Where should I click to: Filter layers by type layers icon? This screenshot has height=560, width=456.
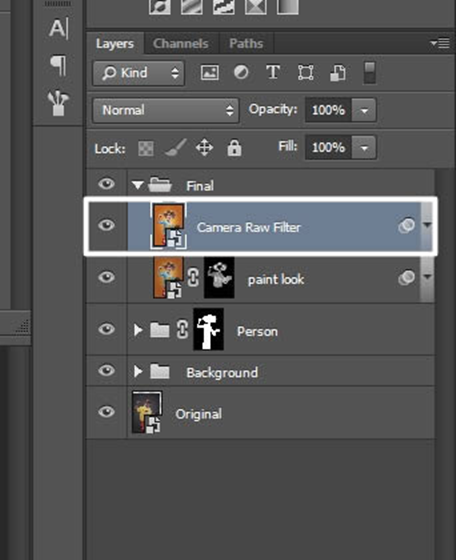[x=273, y=72]
